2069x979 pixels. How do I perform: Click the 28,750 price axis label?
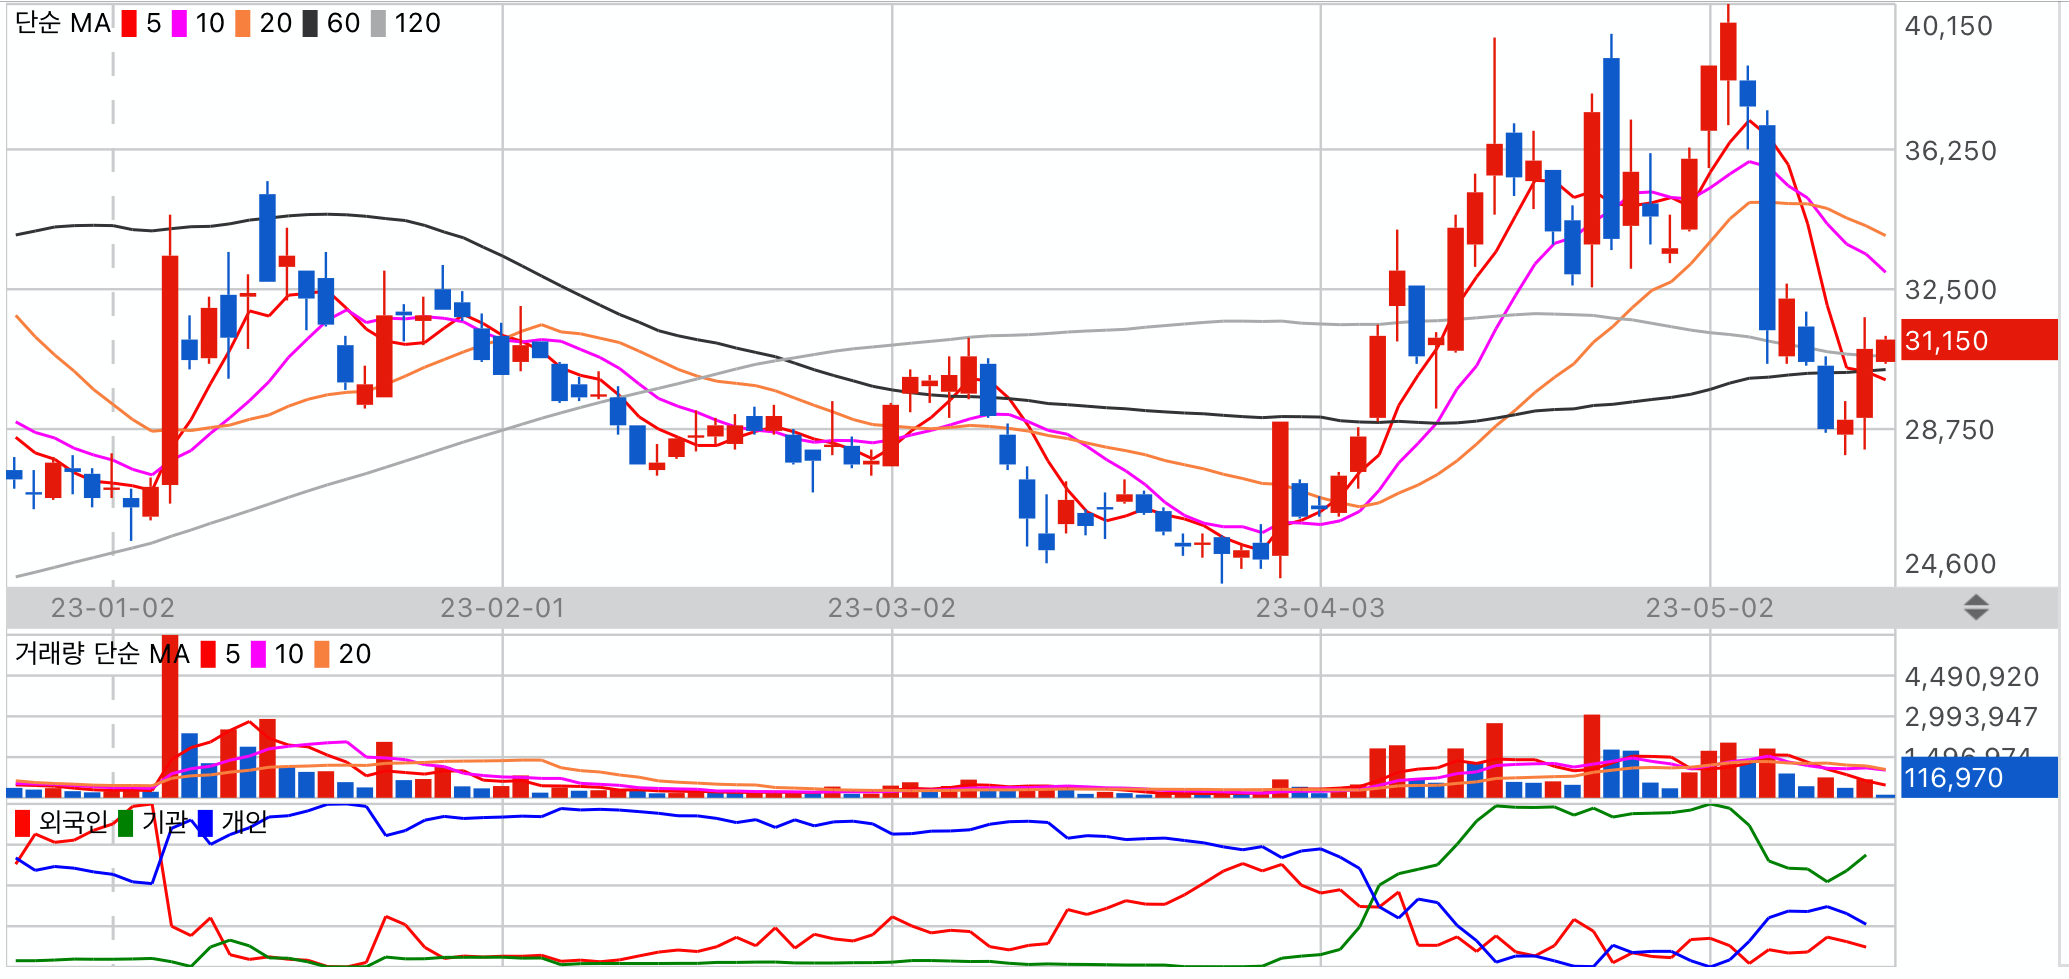[x=1950, y=430]
